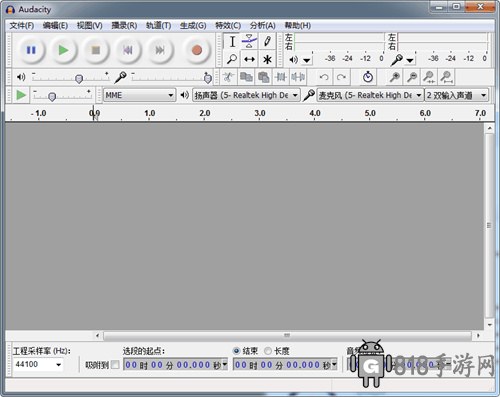
Task: Open the 轨道(T) menu
Action: pos(159,25)
